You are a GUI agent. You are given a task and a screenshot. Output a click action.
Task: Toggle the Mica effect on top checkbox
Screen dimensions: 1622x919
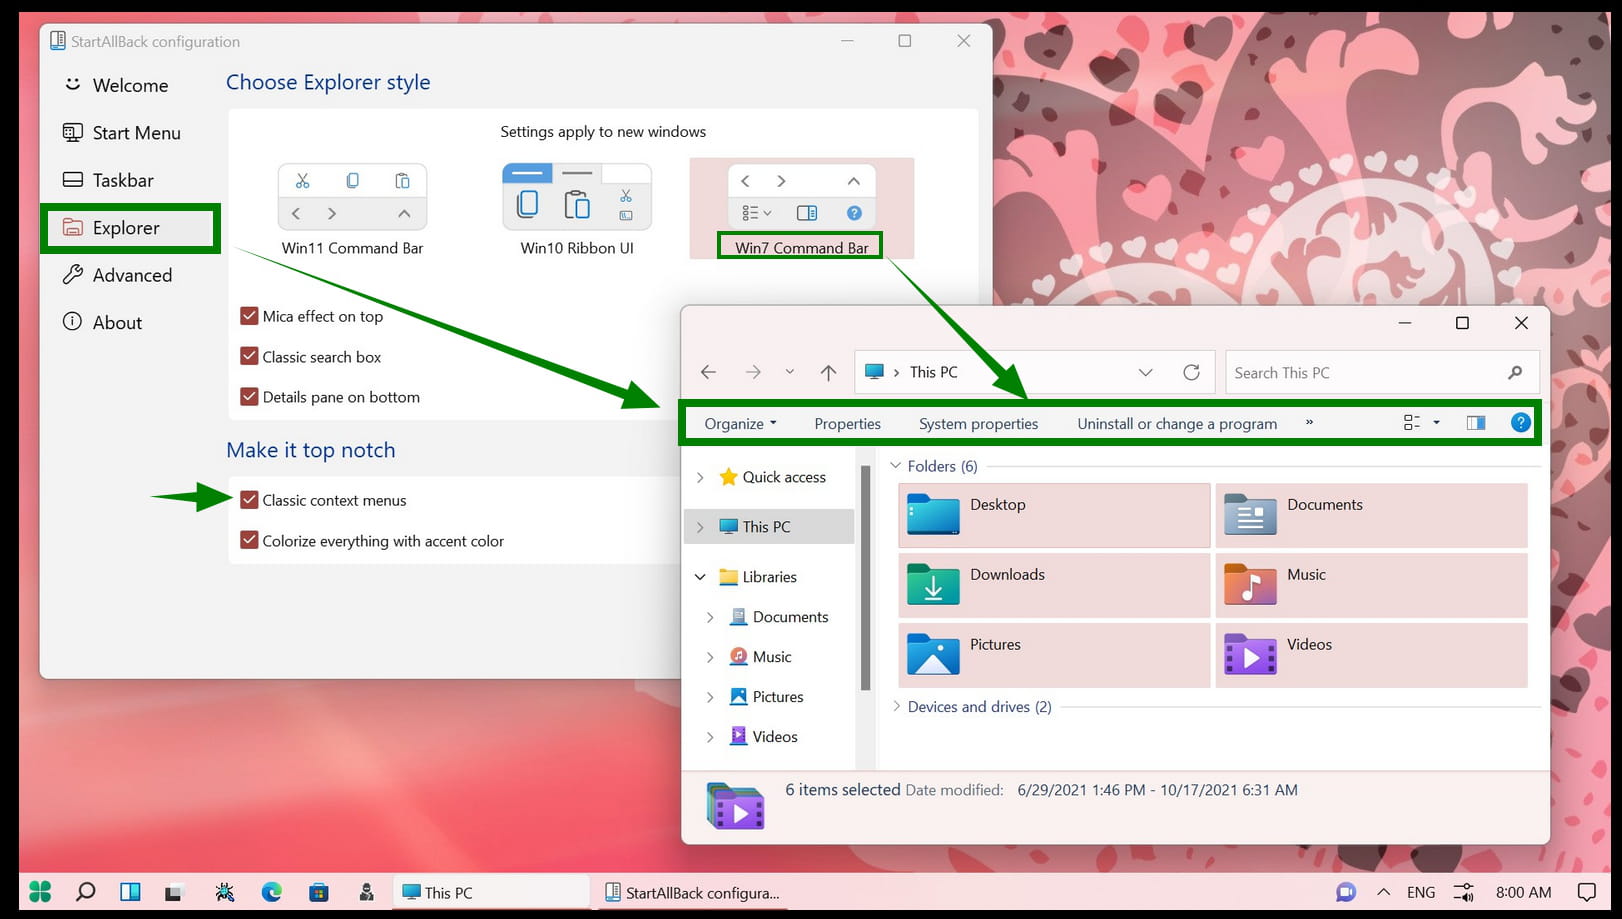249,316
